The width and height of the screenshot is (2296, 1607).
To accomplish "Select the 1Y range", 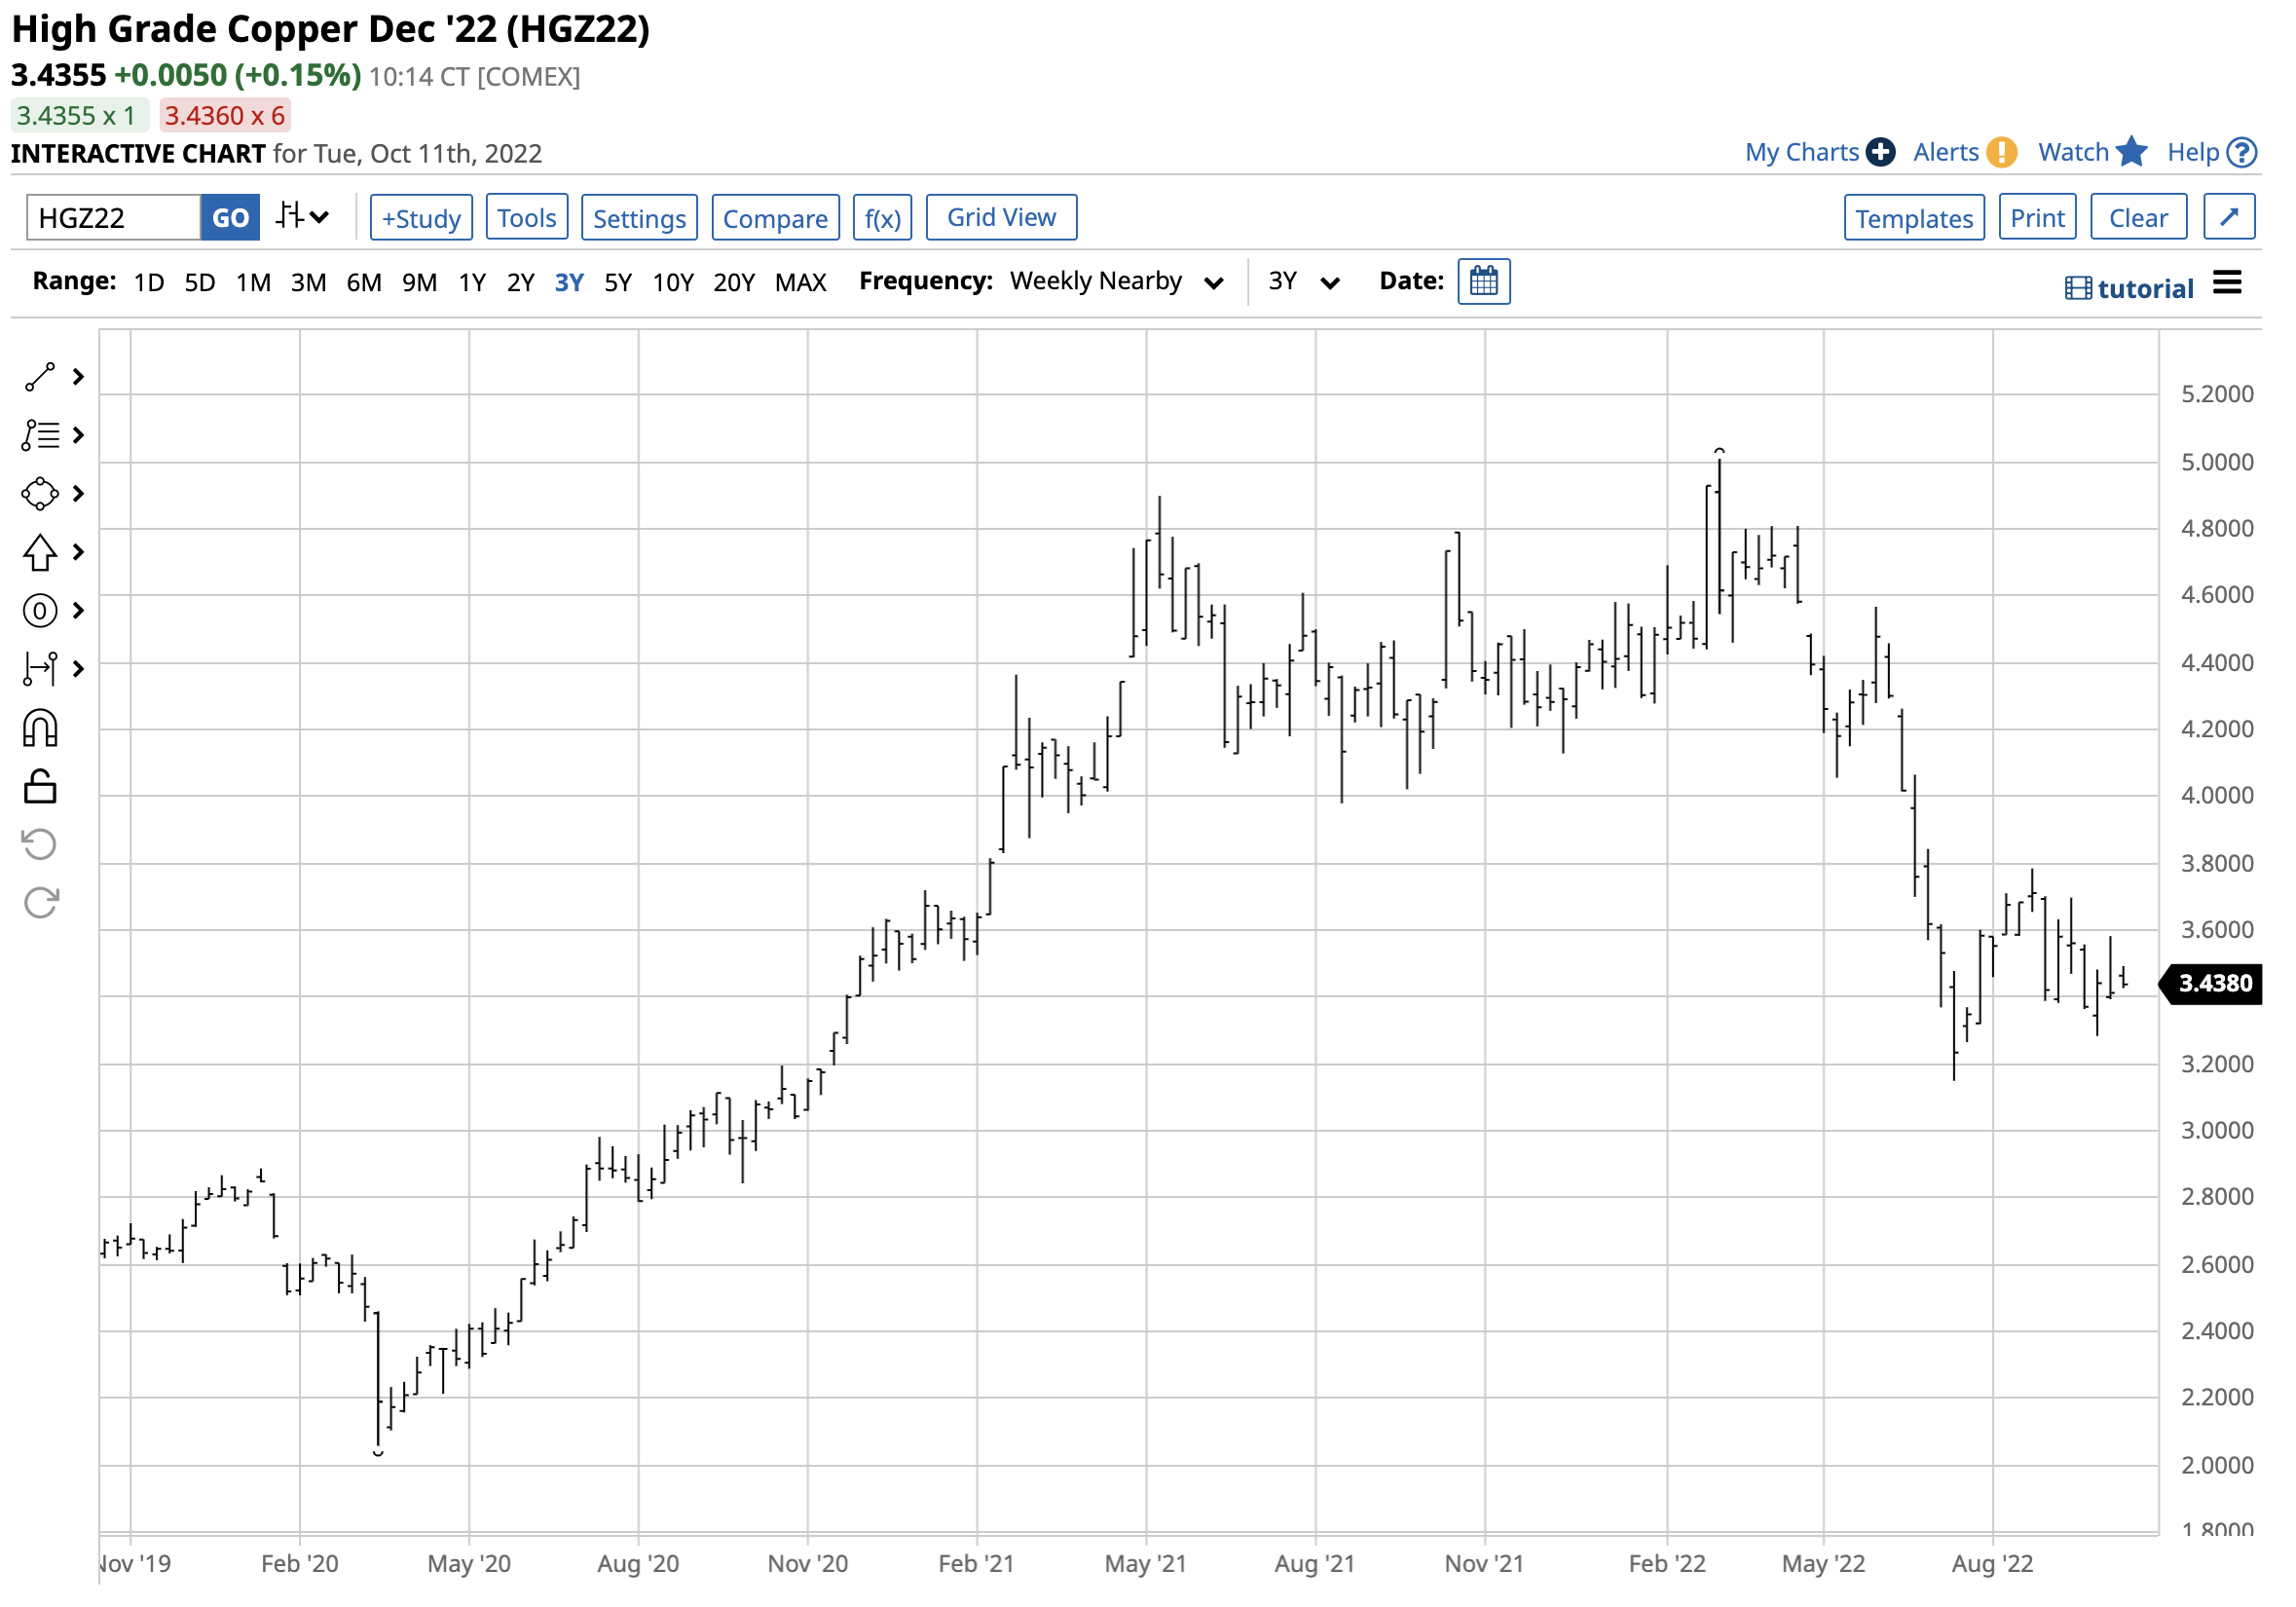I will (x=472, y=282).
